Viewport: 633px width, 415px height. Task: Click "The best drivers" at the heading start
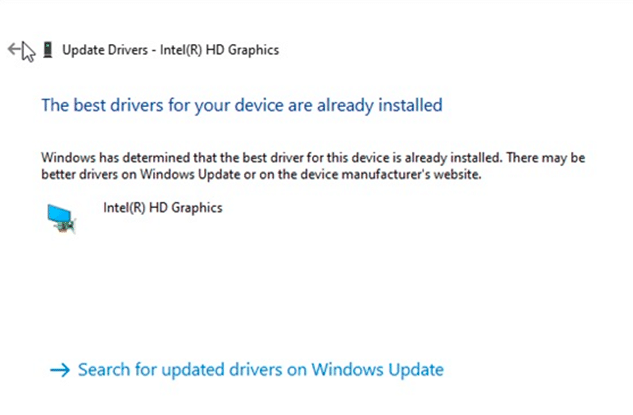click(102, 105)
